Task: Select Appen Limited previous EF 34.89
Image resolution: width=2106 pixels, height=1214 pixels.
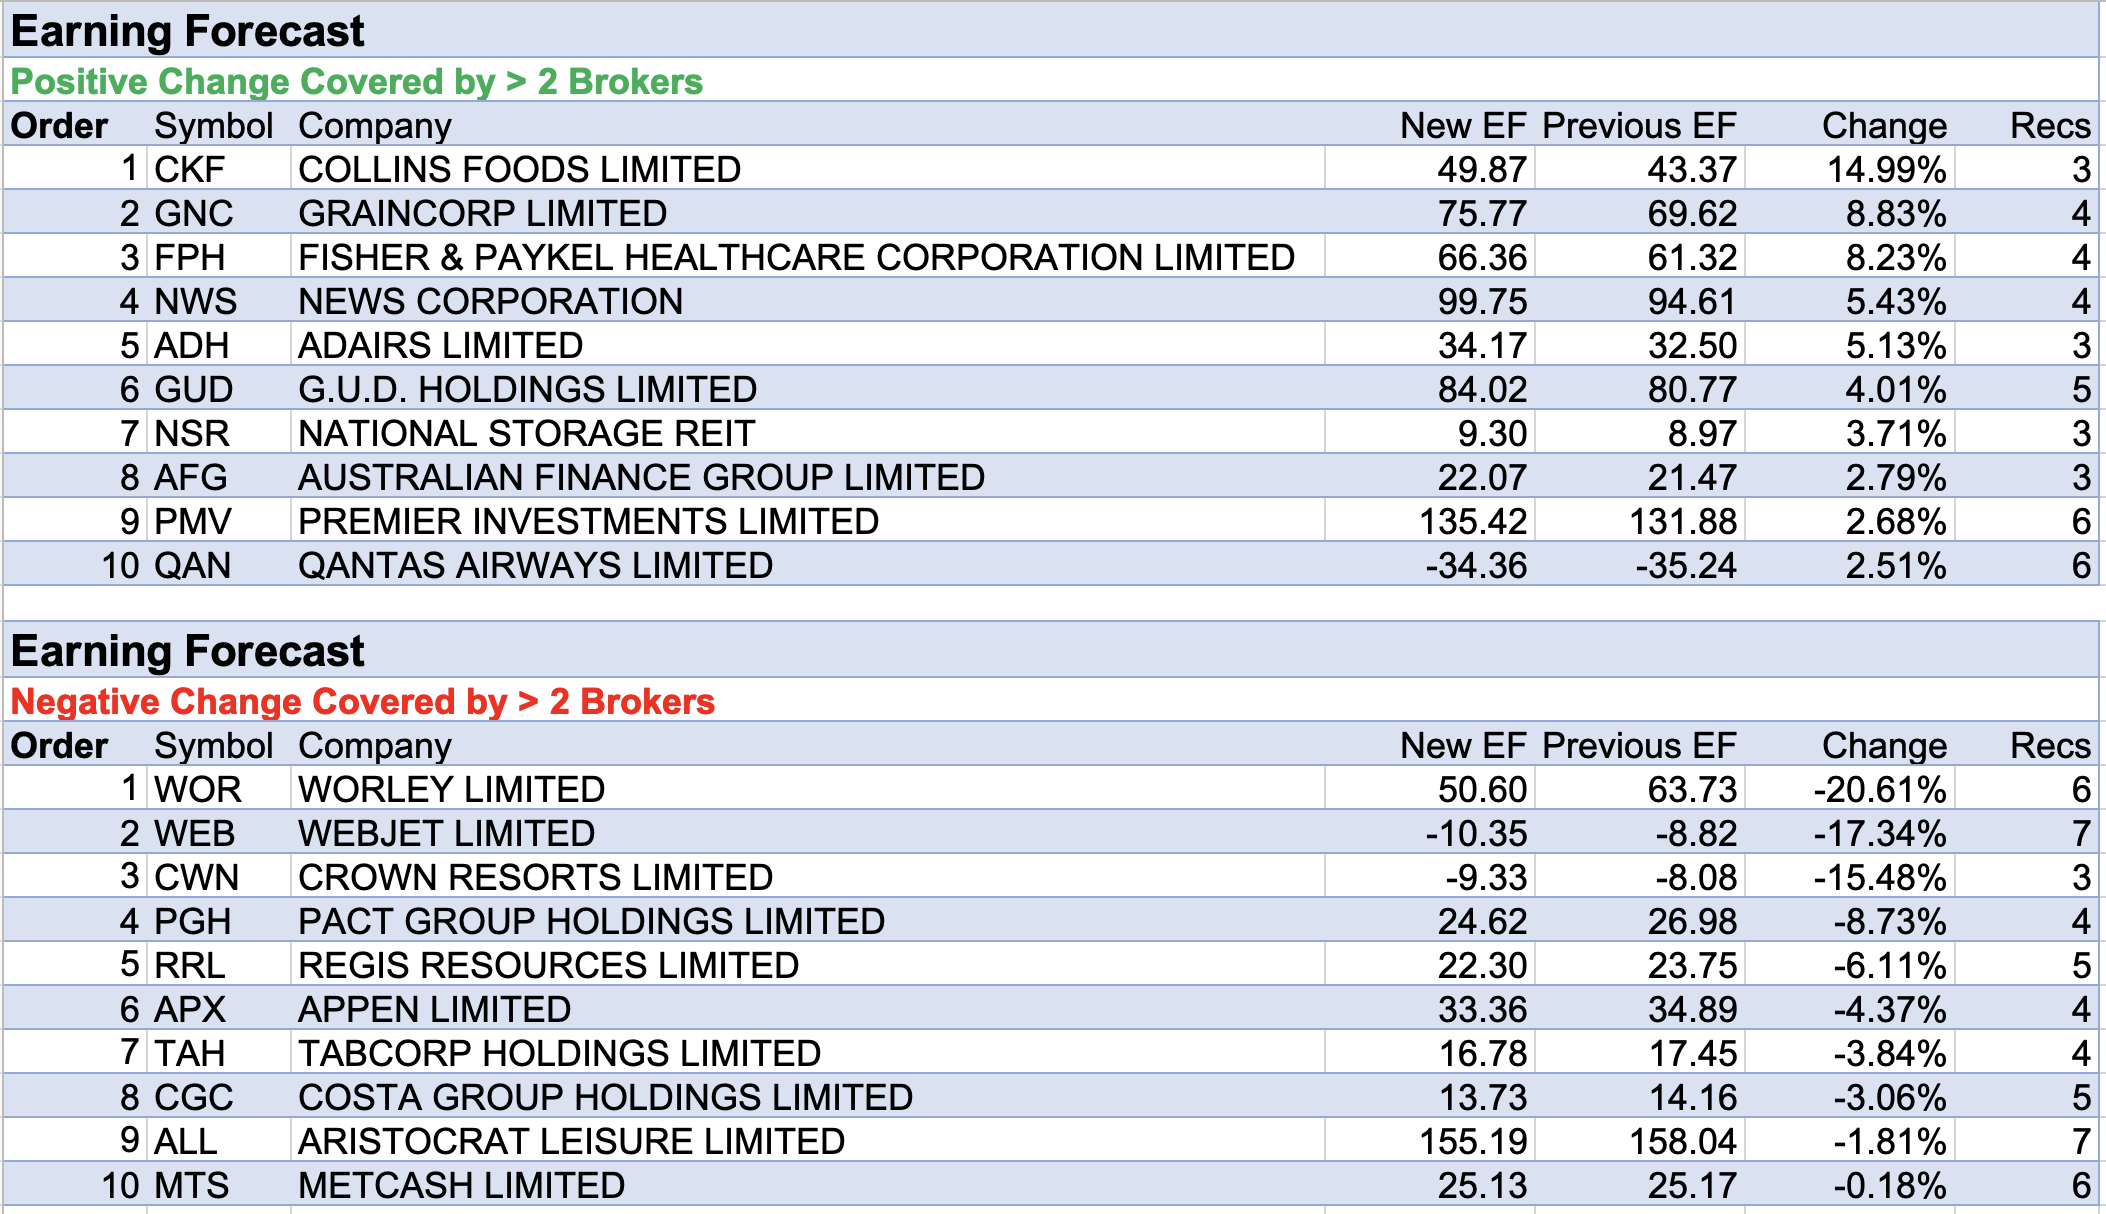Action: (1691, 1009)
